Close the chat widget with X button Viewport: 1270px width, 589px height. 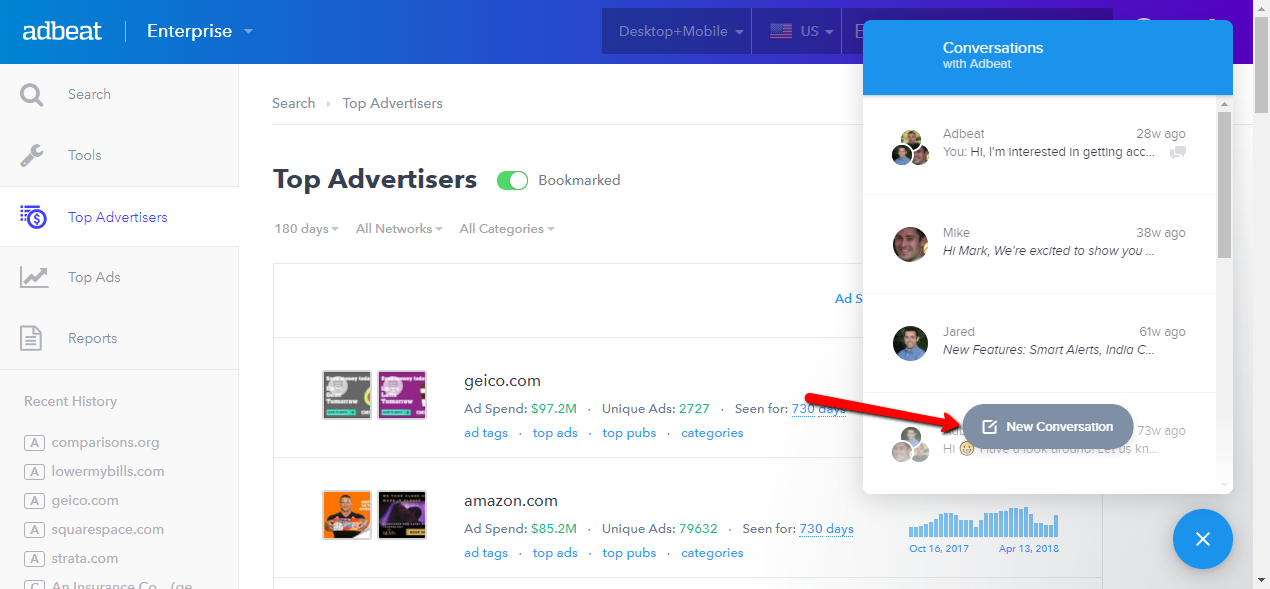pos(1203,539)
